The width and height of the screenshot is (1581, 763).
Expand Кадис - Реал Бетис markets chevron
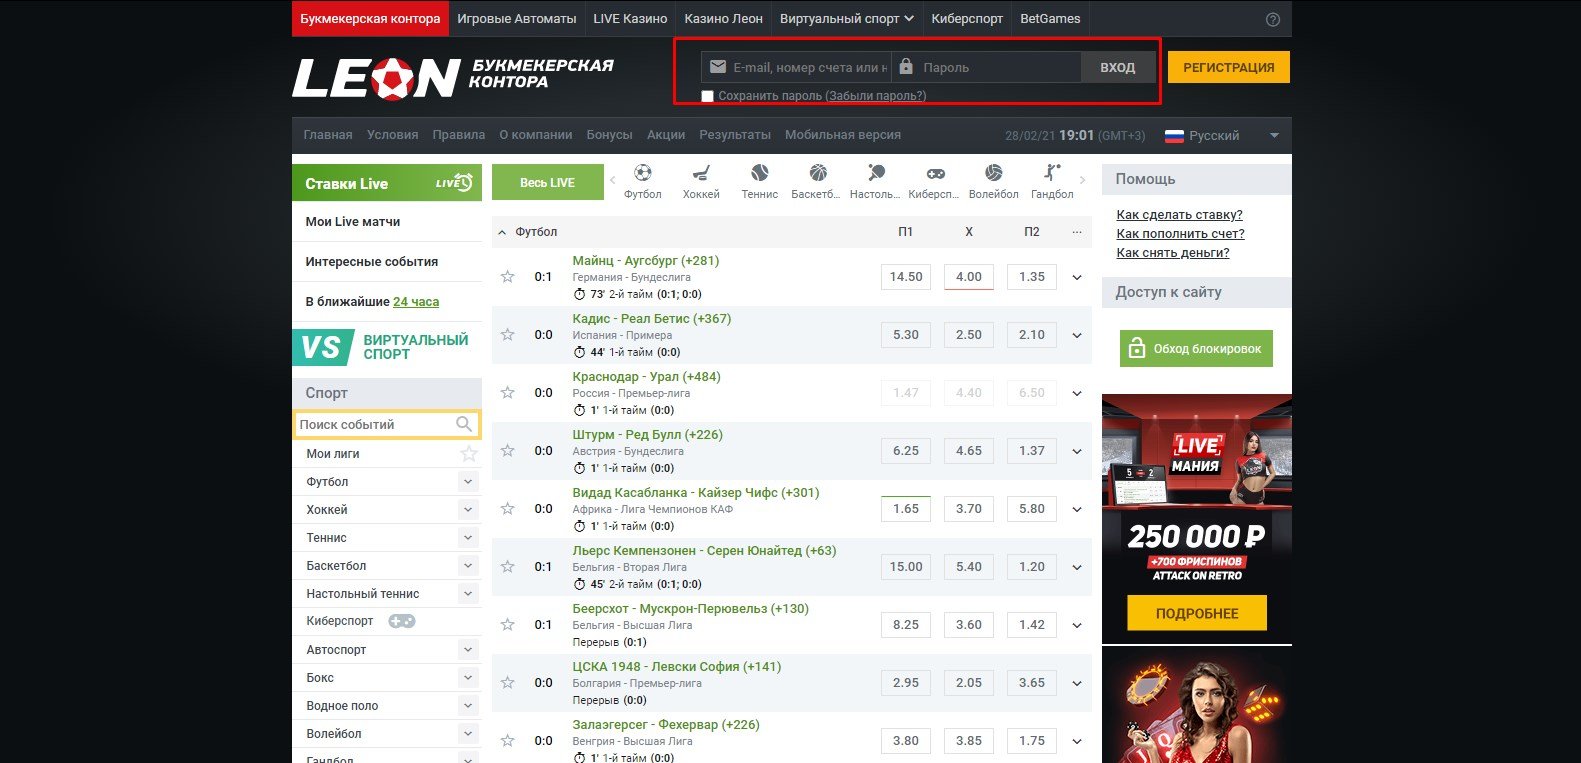pyautogui.click(x=1077, y=336)
